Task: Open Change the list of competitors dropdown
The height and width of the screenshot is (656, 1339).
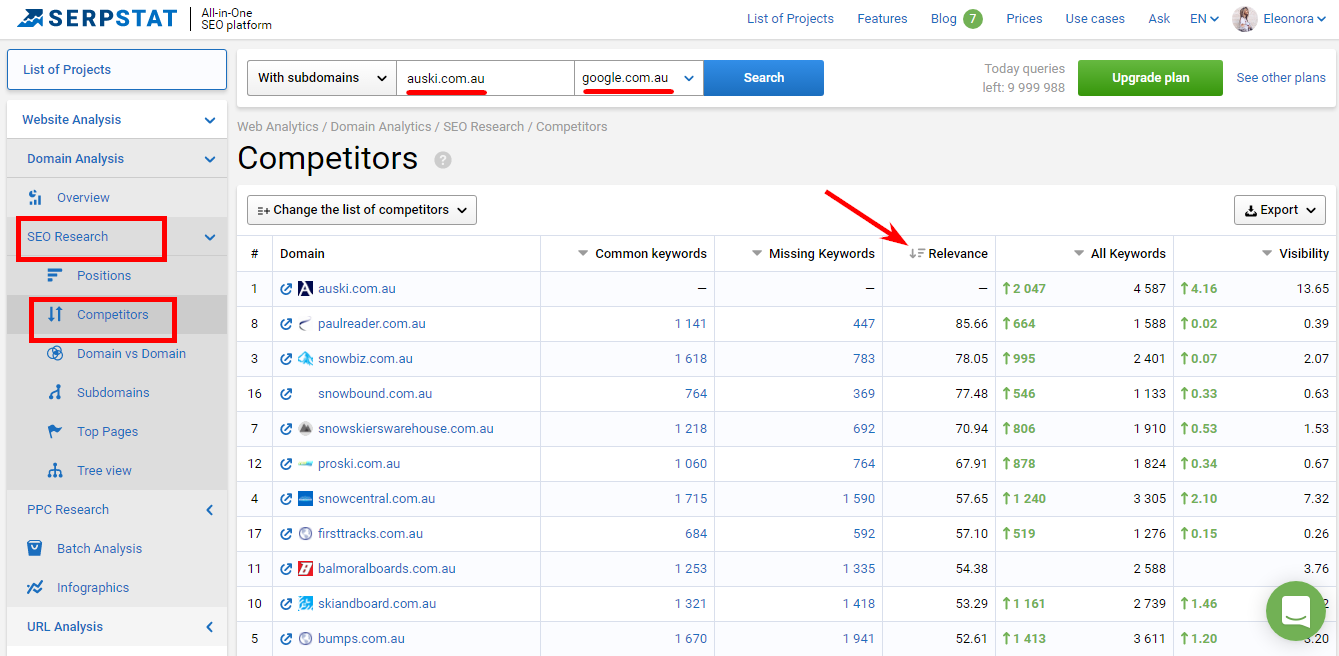Action: tap(362, 210)
